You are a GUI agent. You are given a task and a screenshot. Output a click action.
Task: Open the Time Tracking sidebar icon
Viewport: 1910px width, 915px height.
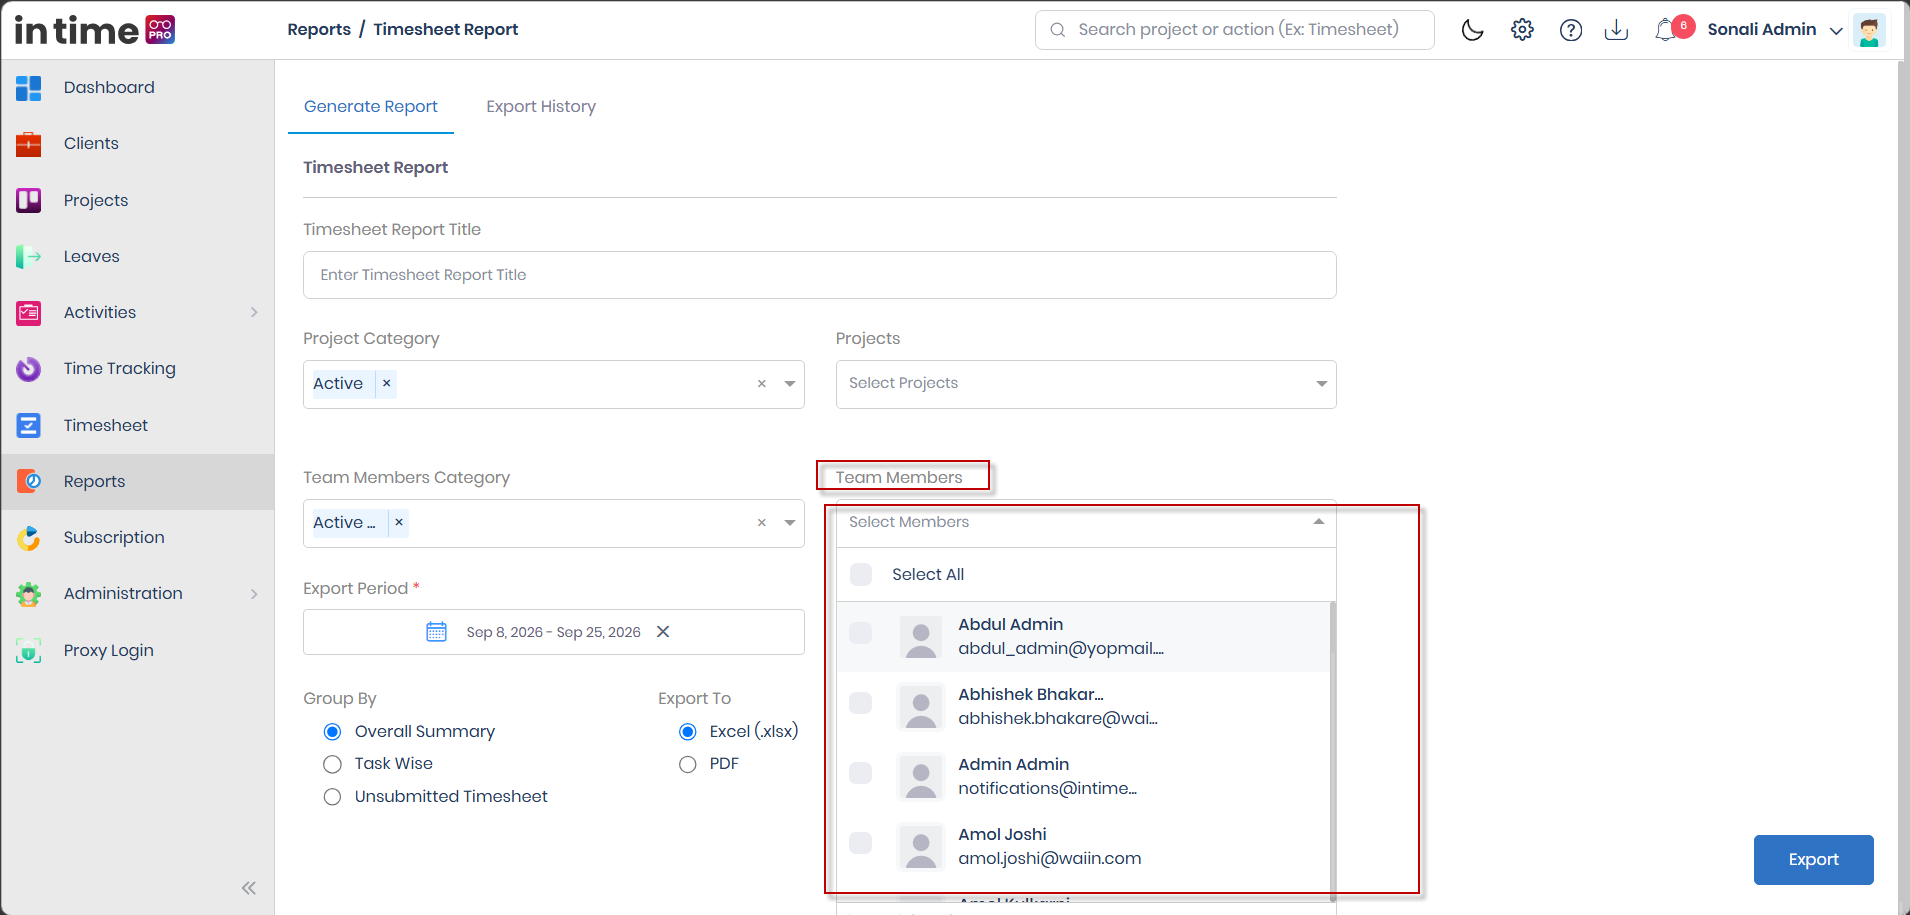click(29, 369)
